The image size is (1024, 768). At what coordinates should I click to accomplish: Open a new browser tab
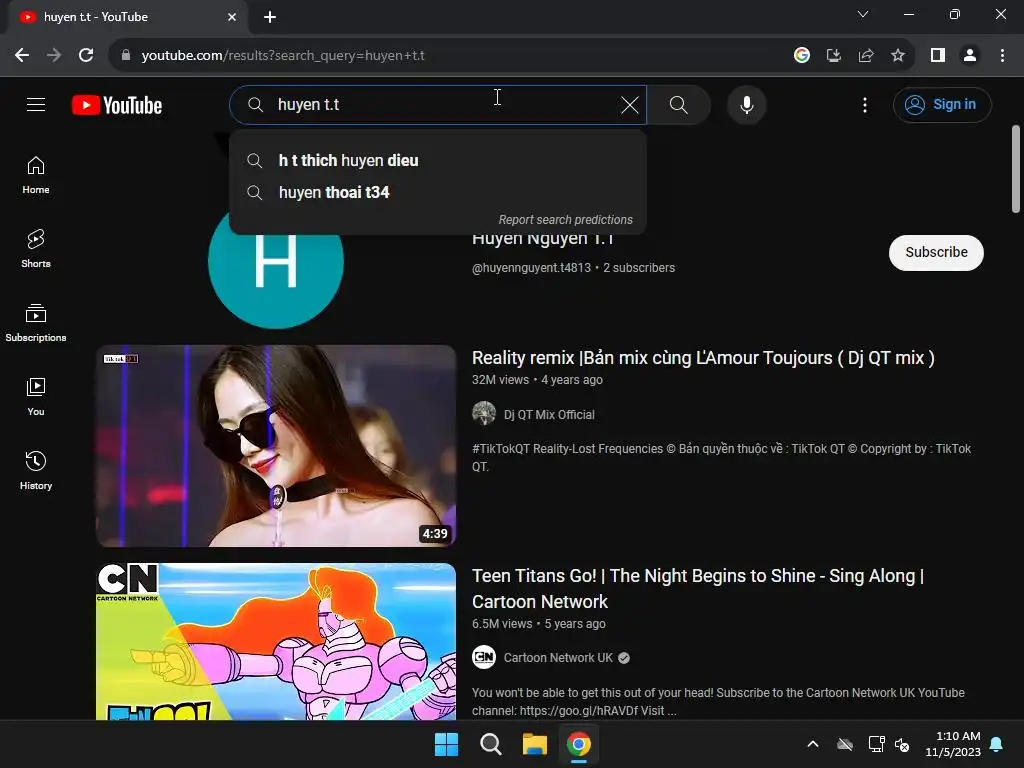pos(270,17)
